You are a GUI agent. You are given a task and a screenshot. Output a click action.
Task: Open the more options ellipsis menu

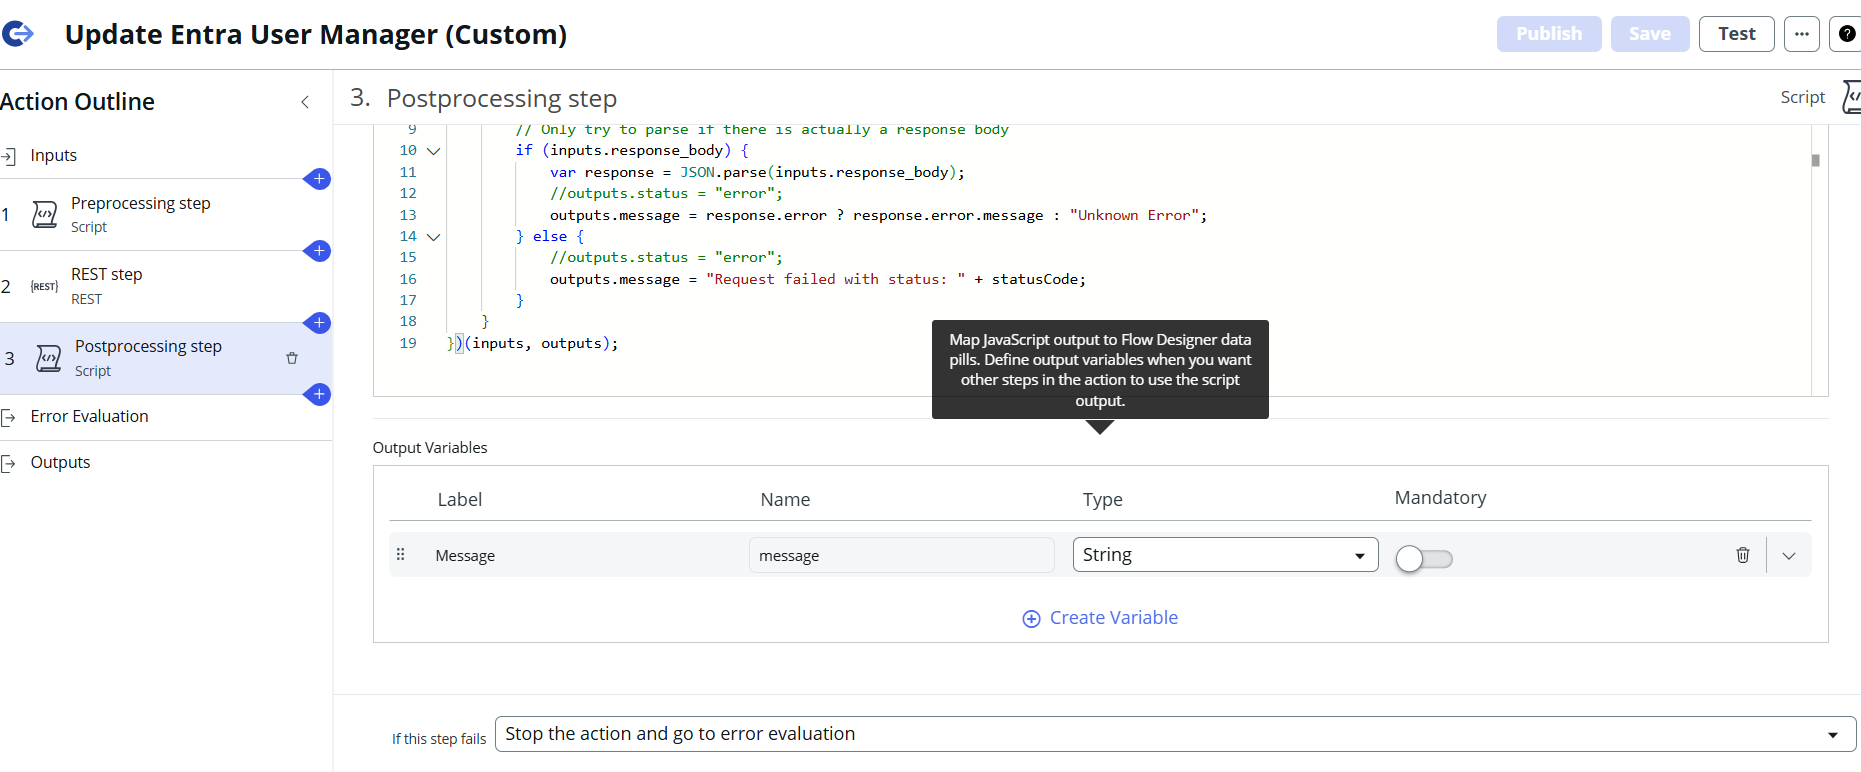[x=1801, y=34]
